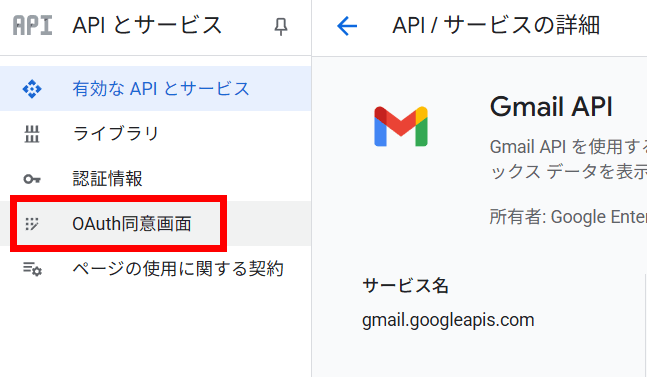Click the API / サービスの詳細 title

click(496, 26)
